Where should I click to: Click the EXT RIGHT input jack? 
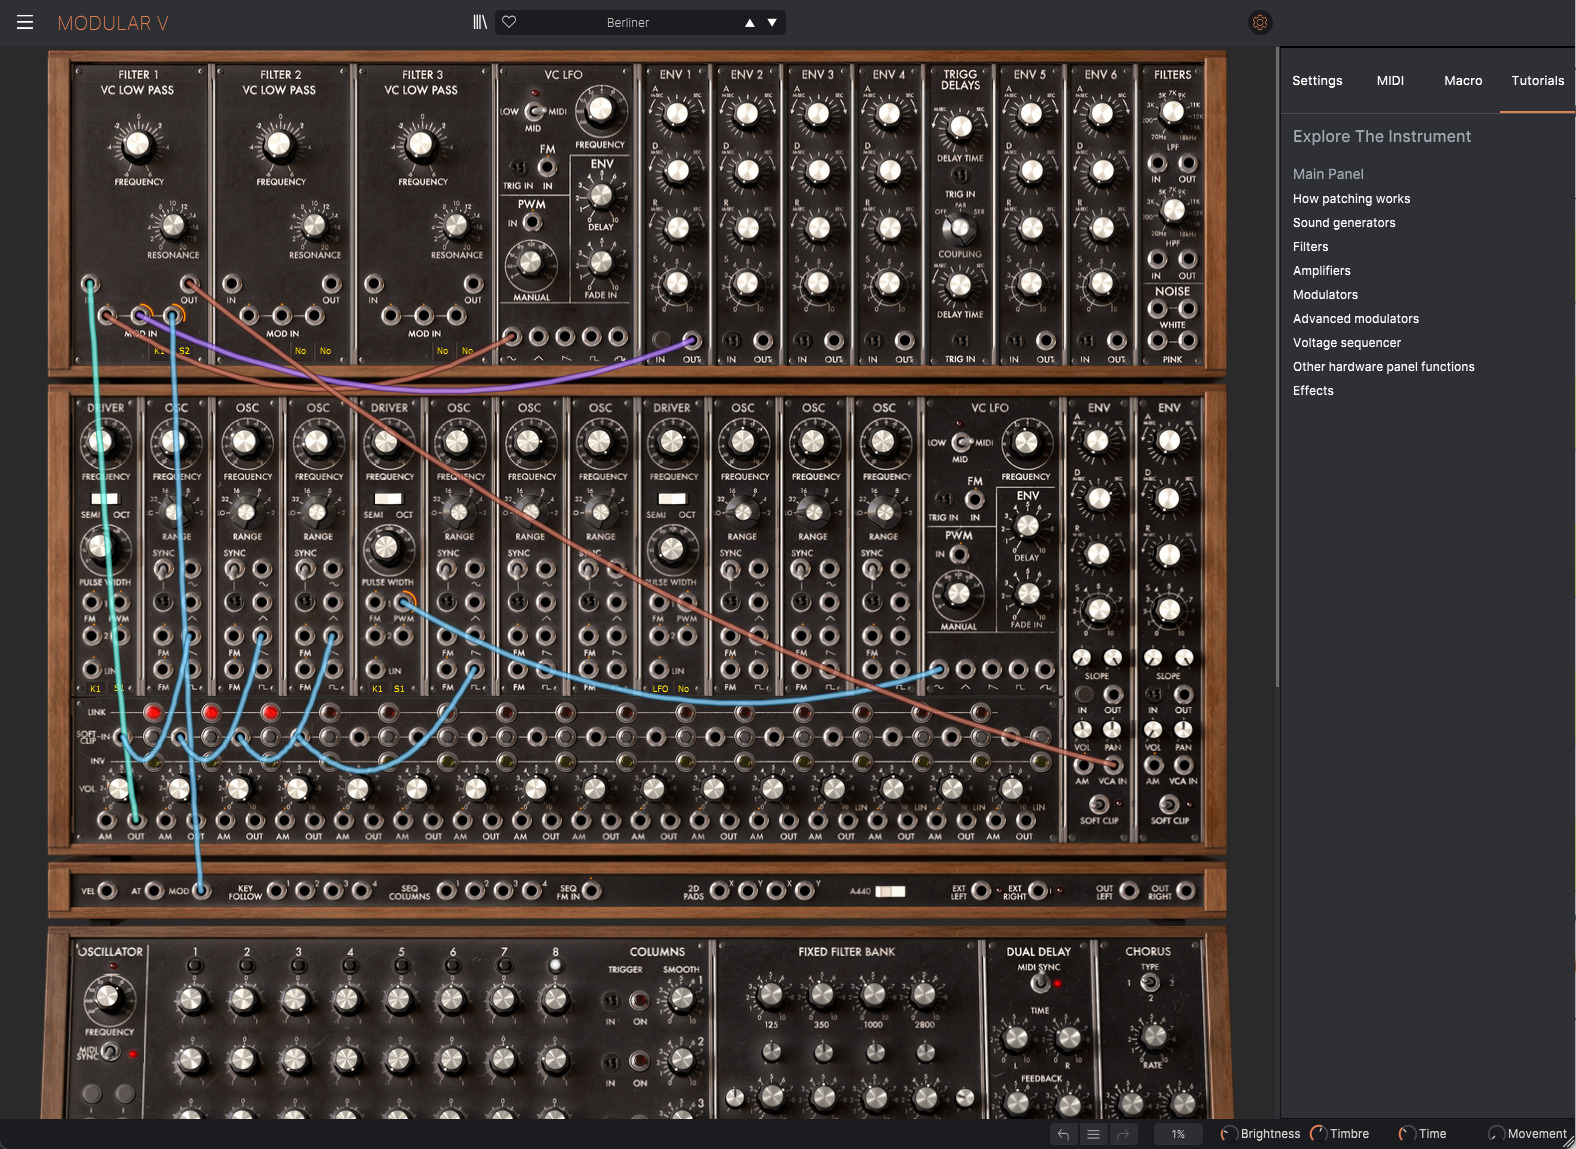tap(1039, 890)
